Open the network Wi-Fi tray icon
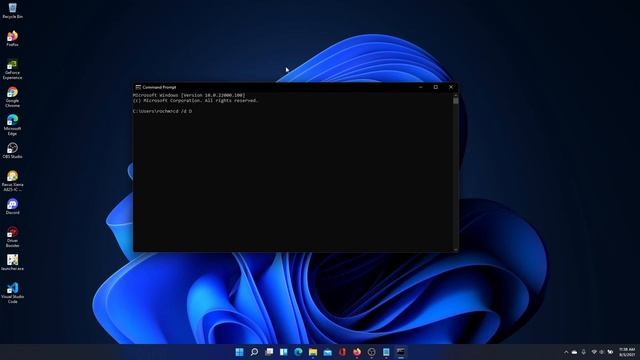 tap(594, 352)
